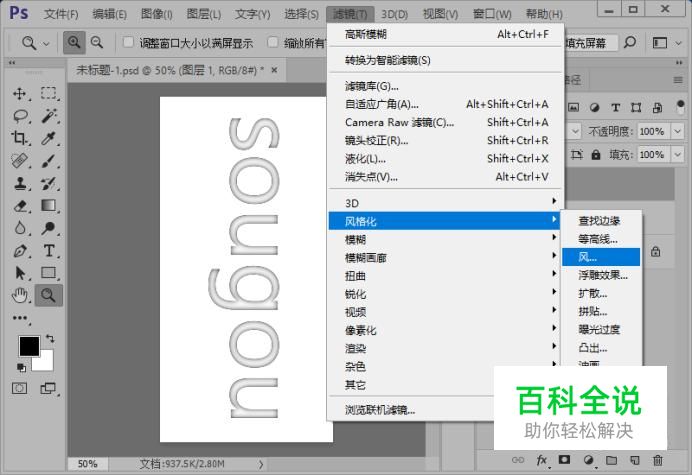Toggle the shape layer filter icon

coord(636,107)
